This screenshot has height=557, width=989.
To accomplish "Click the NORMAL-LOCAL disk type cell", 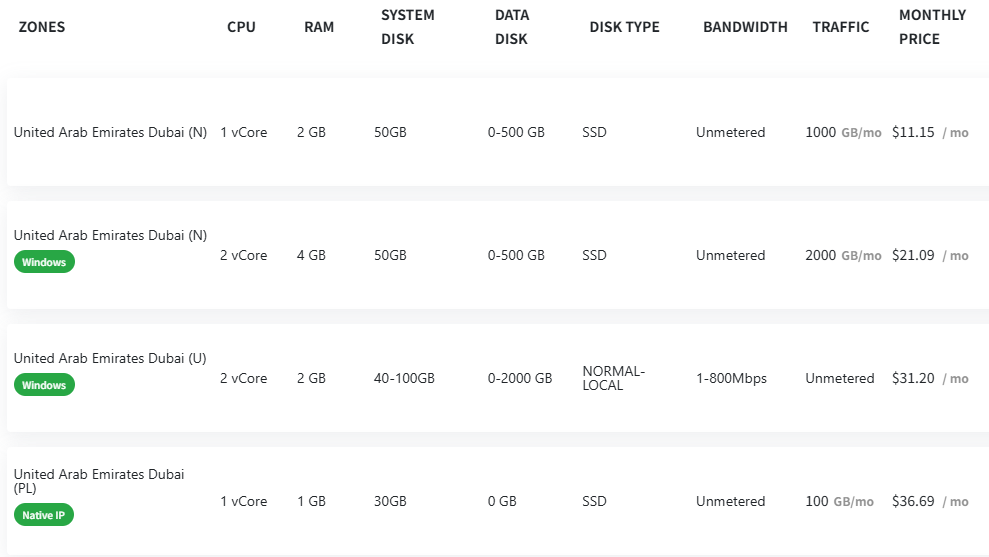I will pos(613,378).
